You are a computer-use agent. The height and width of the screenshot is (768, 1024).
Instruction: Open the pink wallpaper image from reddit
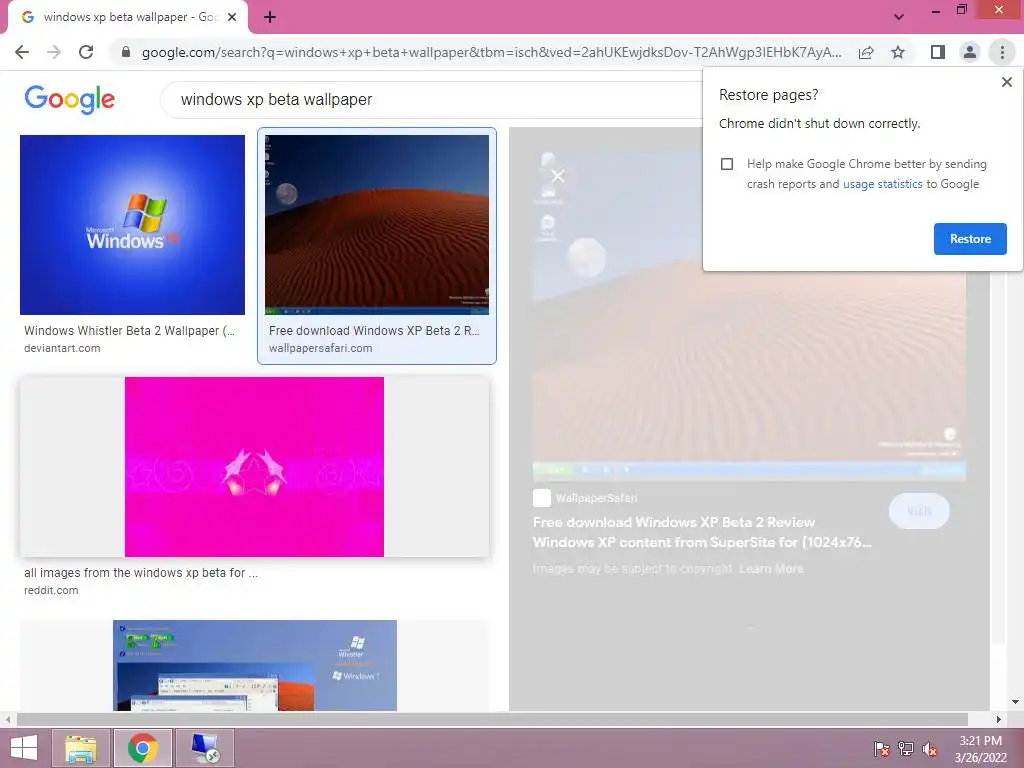(x=254, y=467)
